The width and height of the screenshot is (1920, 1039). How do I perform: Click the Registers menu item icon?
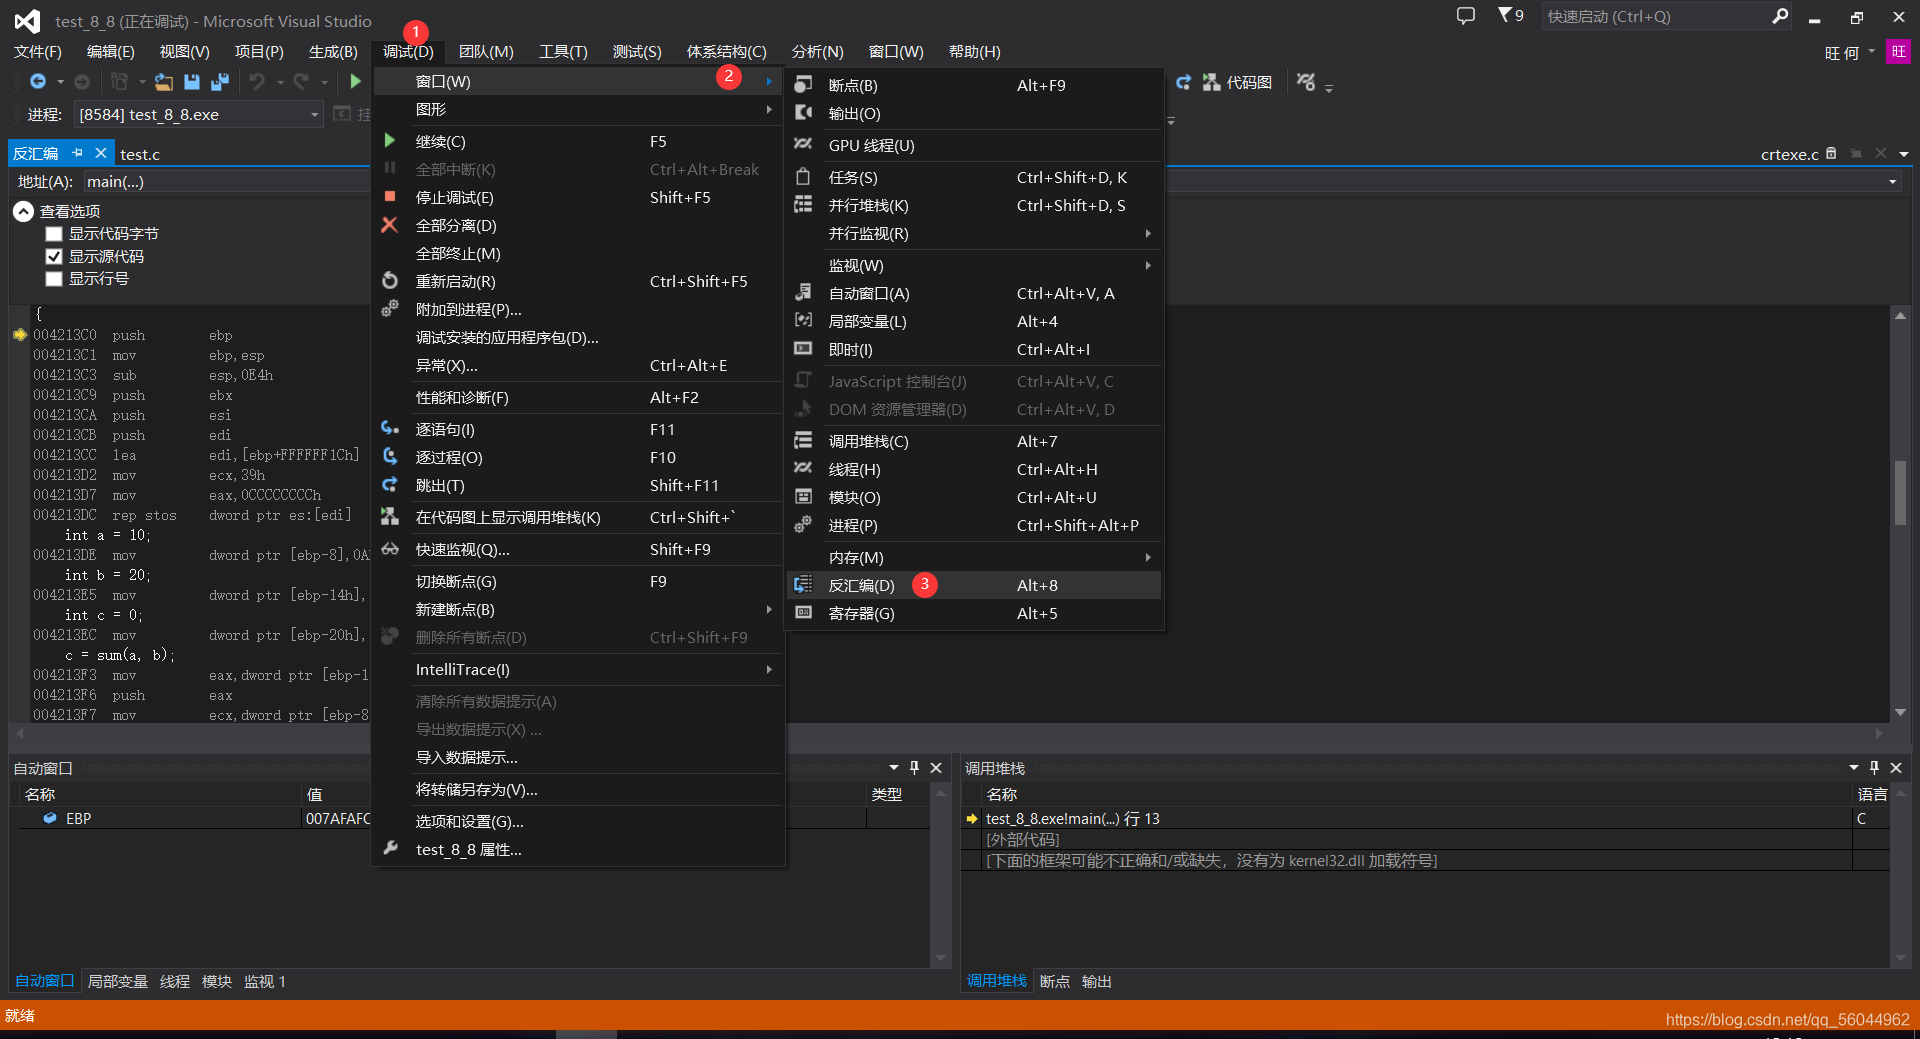point(803,613)
